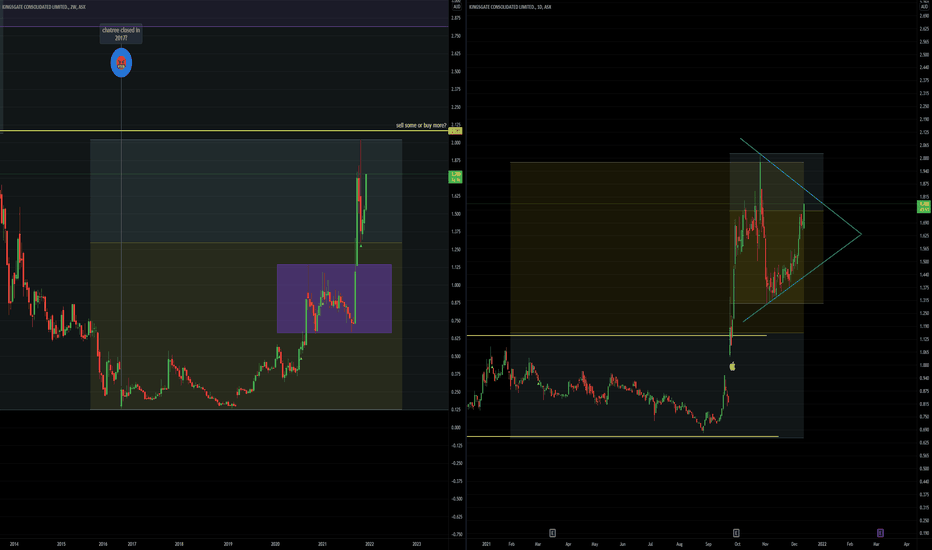Click the AUD currency label on left chart axis

[x=456, y=7]
